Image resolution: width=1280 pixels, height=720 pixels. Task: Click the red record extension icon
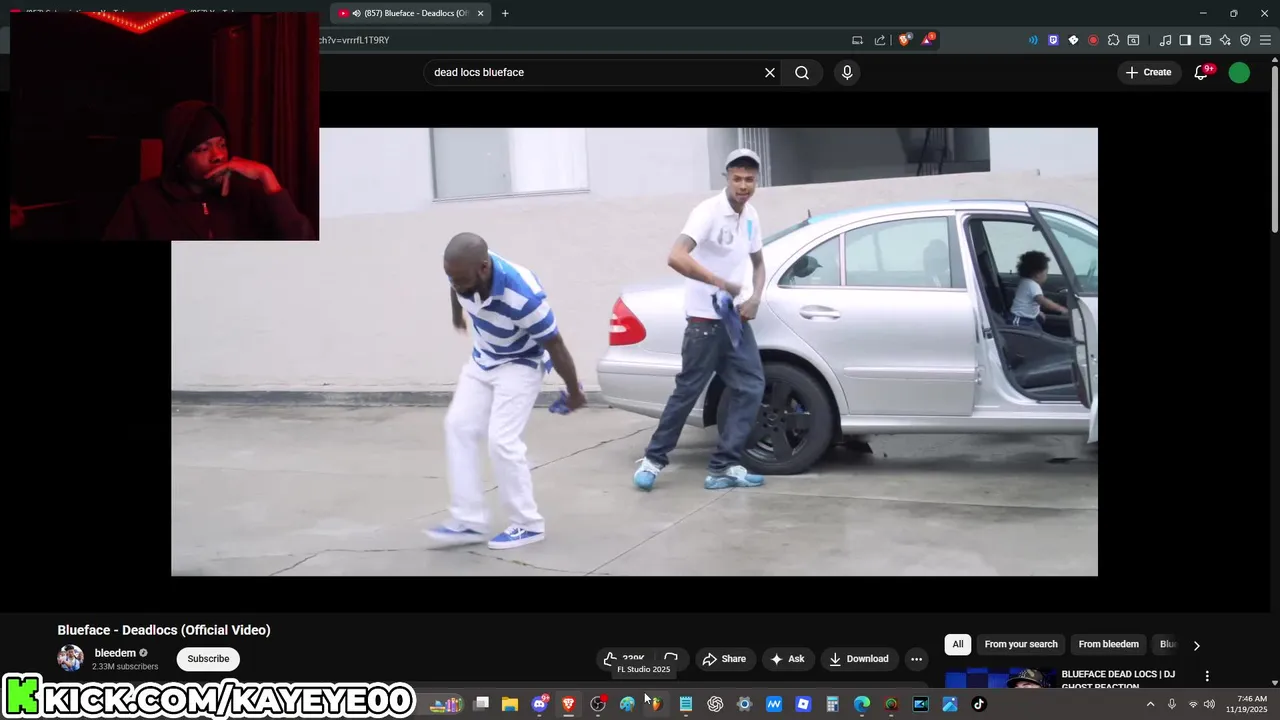(1093, 40)
